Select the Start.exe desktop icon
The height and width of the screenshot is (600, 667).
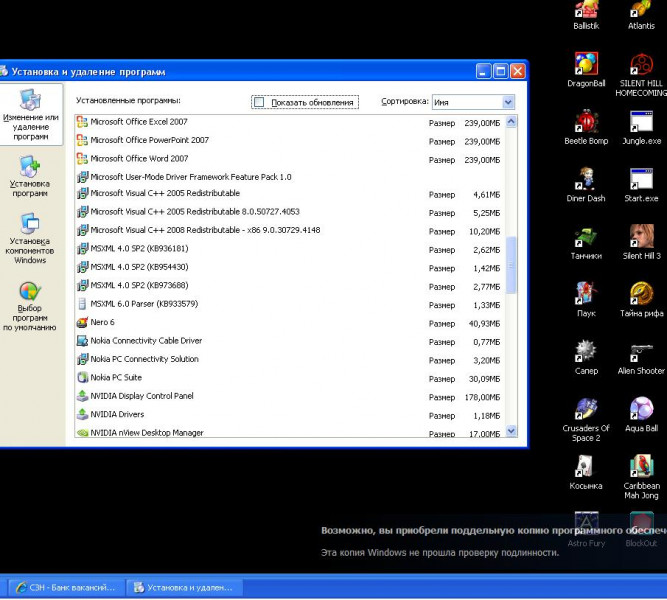[x=641, y=184]
